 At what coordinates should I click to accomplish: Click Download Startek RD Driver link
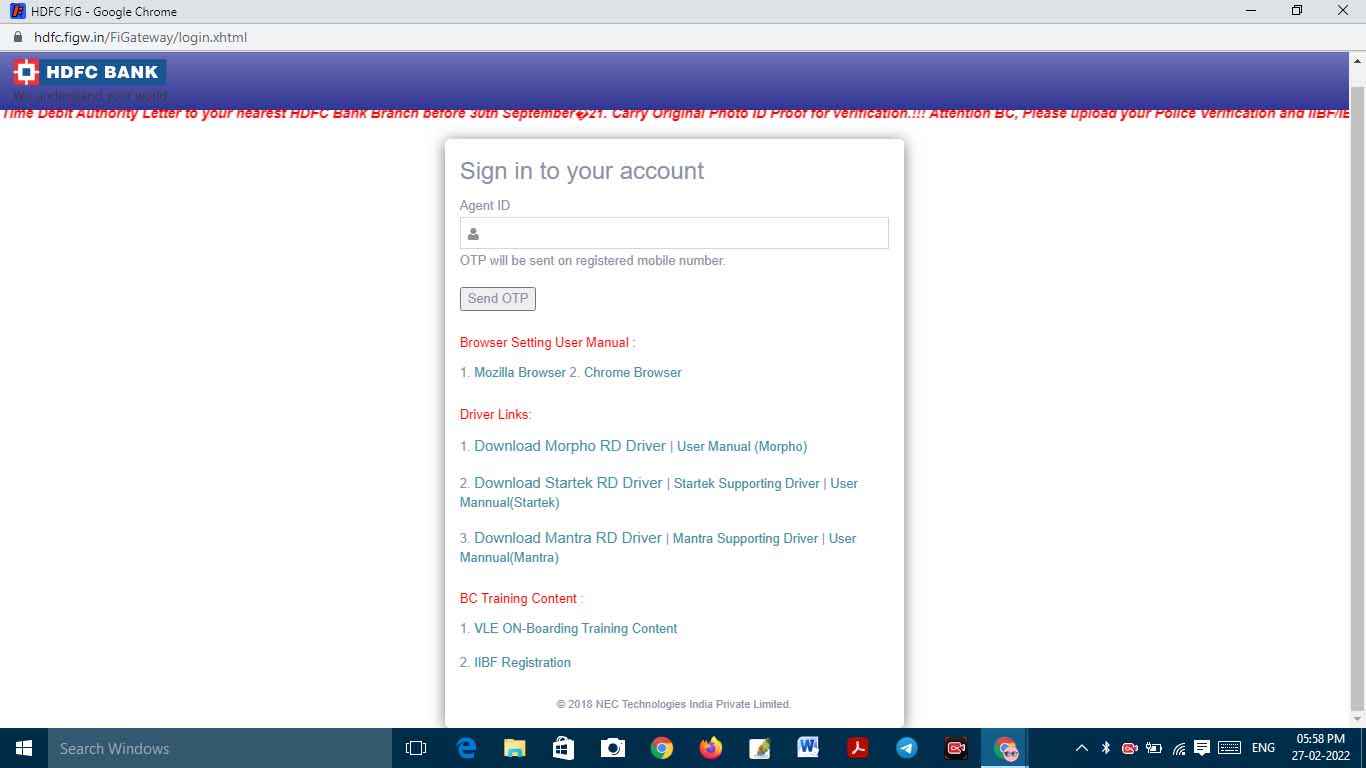(x=568, y=483)
